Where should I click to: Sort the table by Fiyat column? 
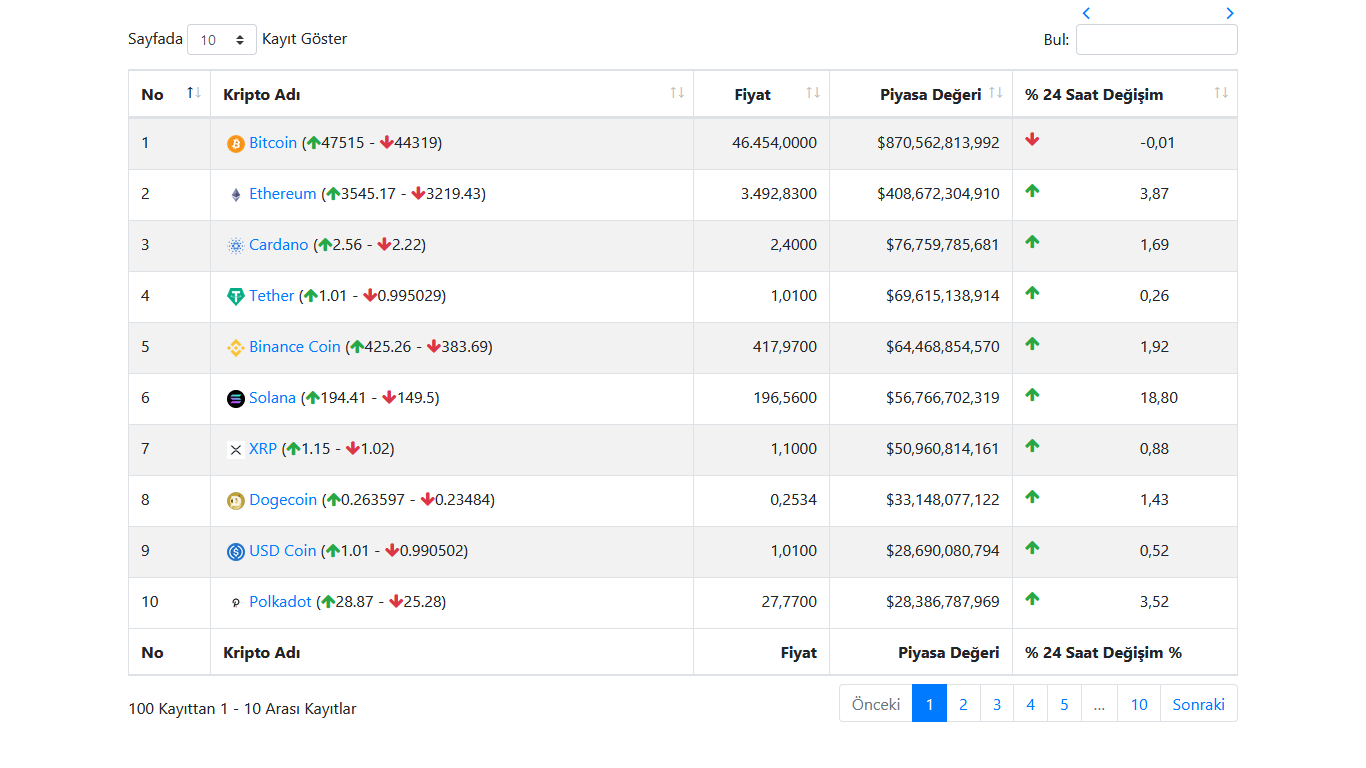(x=761, y=94)
